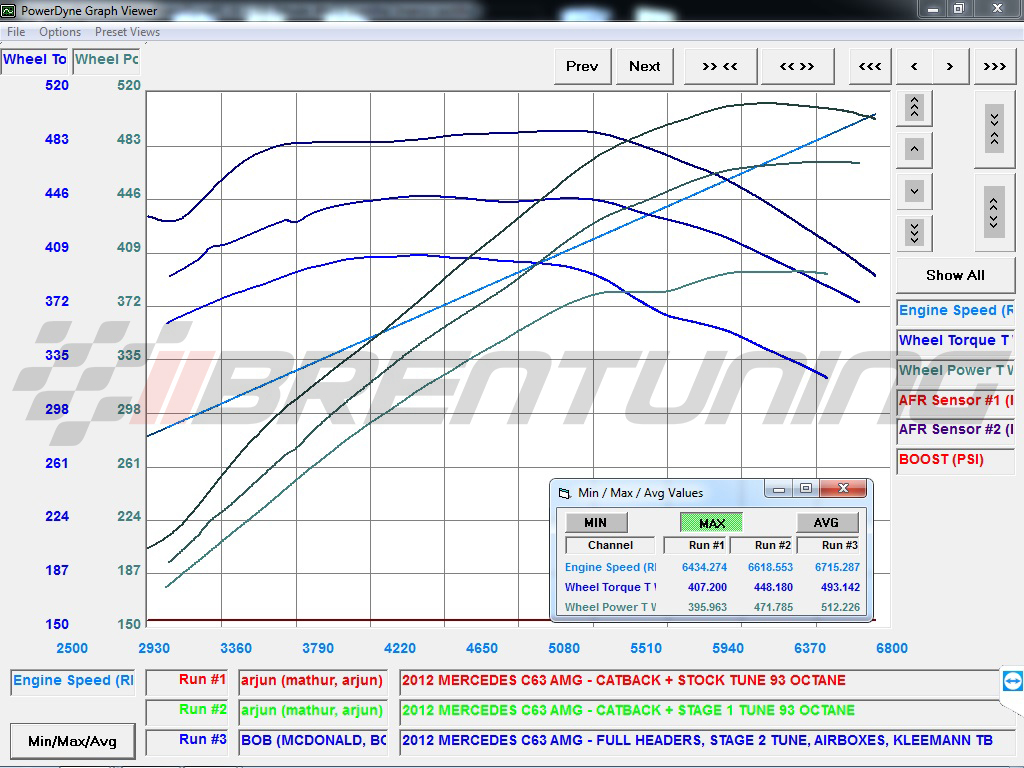Click the wheel torque value 448.180
The image size is (1024, 768).
pos(773,587)
